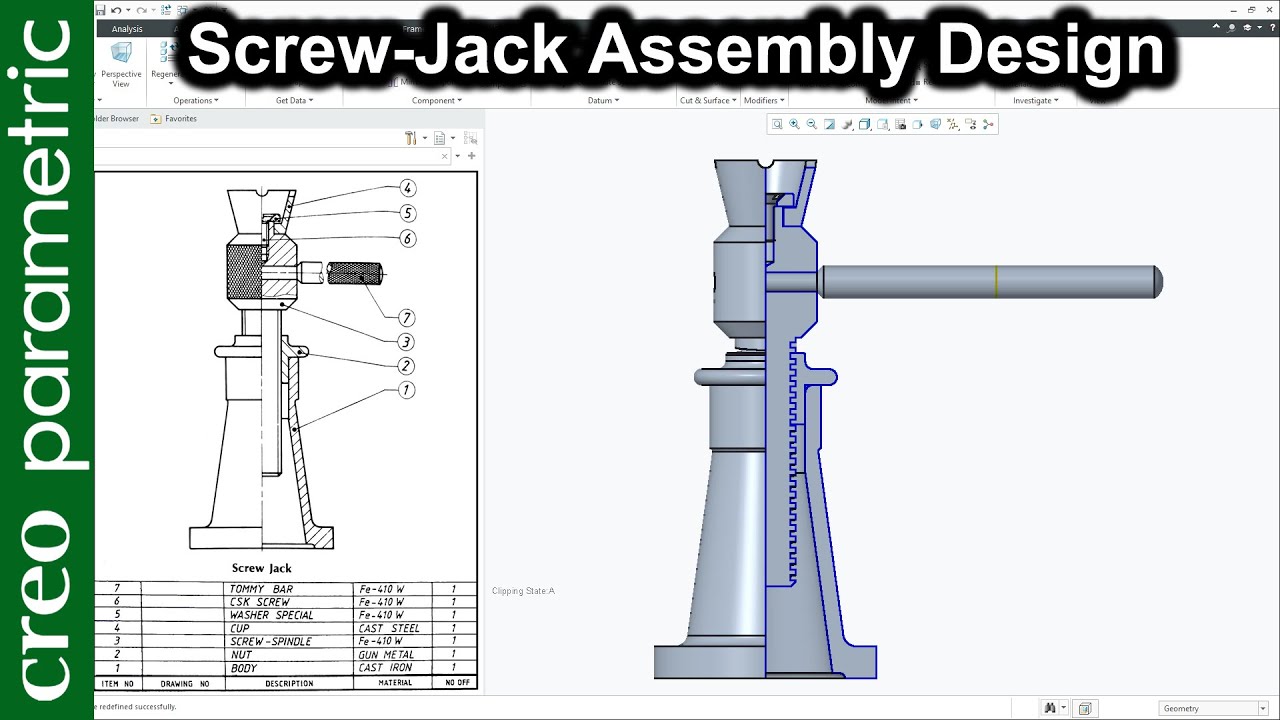Expand the Modifiers group dropdown
Image resolution: width=1280 pixels, height=720 pixels.
pos(765,100)
